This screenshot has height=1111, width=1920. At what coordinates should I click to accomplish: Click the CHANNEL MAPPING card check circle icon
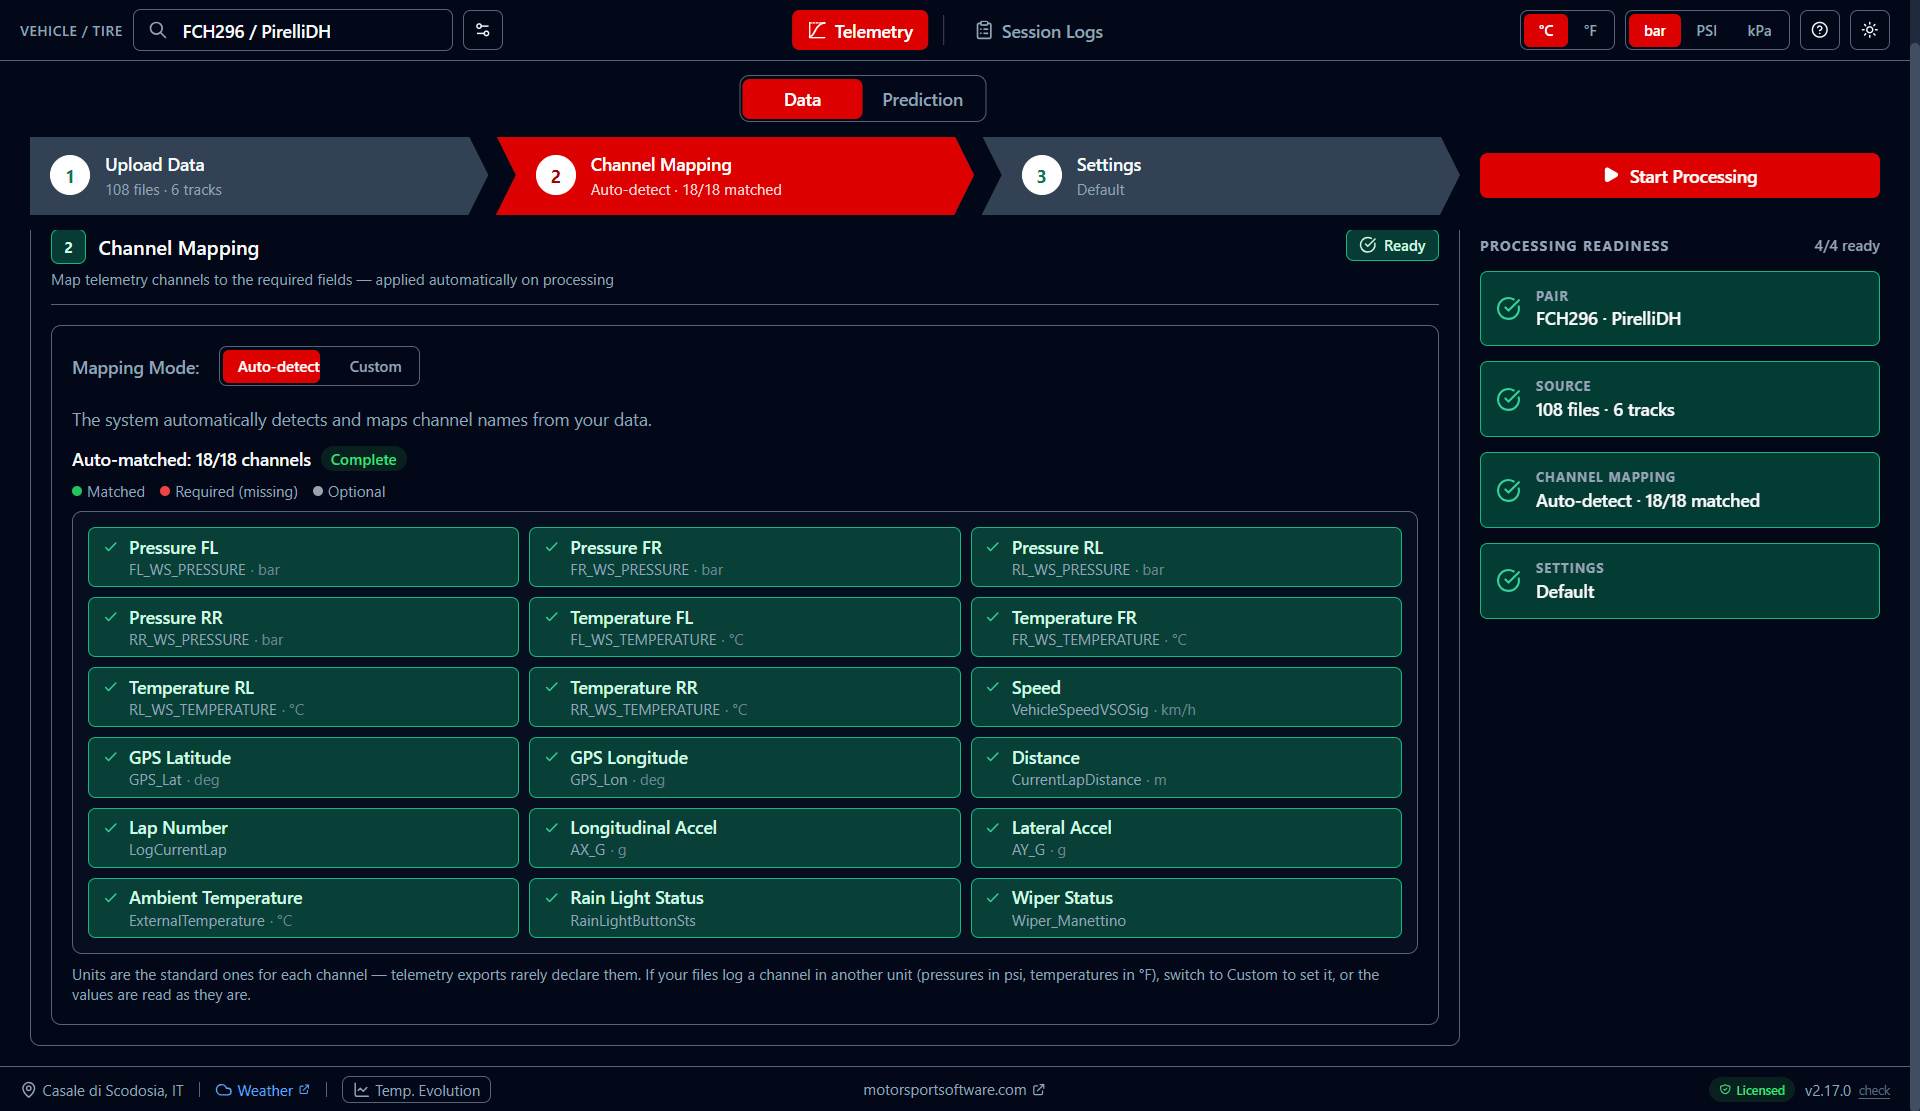coord(1509,490)
